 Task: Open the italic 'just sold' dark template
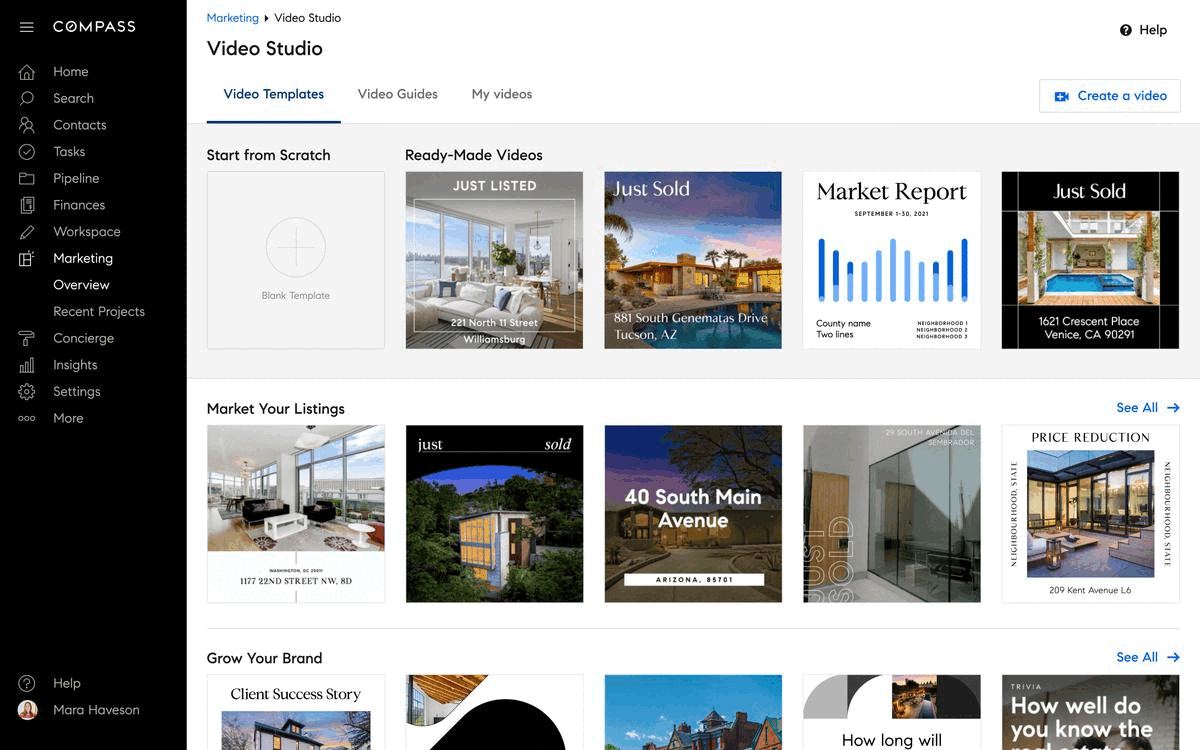coord(494,514)
